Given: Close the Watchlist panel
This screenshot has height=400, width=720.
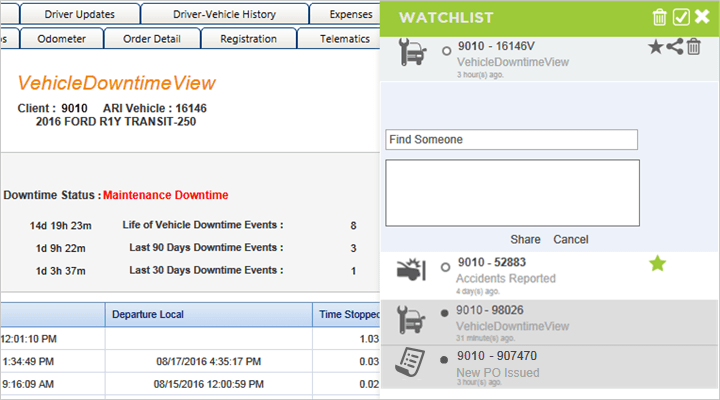Looking at the screenshot, I should [x=703, y=17].
